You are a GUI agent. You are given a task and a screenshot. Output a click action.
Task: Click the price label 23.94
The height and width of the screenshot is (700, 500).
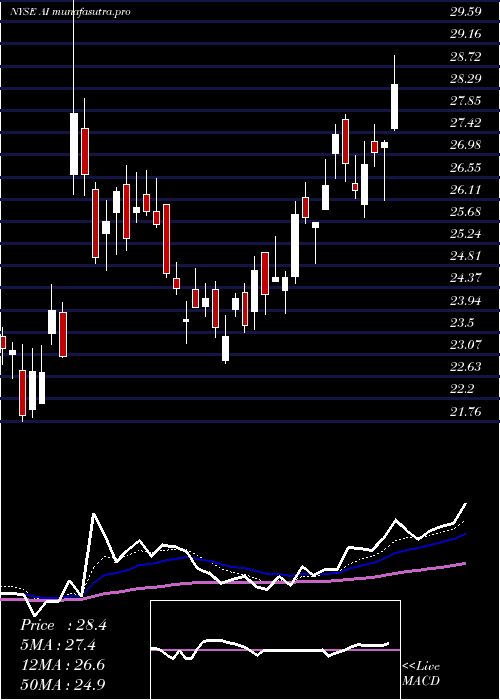click(466, 300)
